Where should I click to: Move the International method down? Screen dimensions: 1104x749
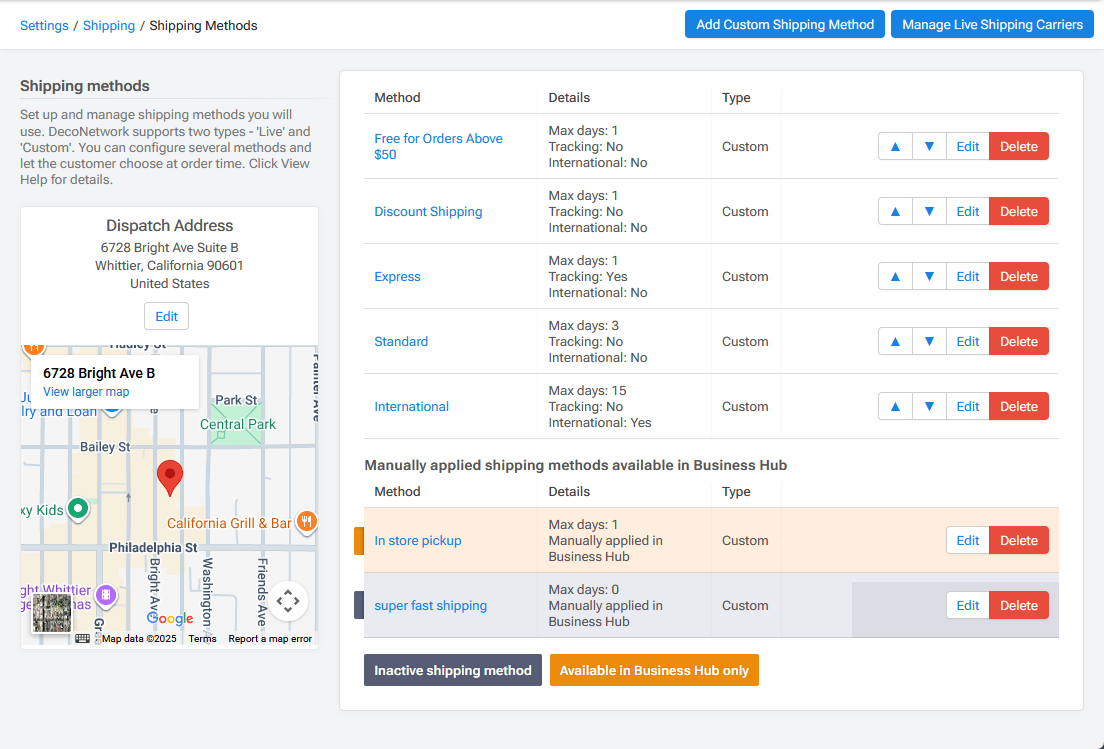(x=929, y=406)
